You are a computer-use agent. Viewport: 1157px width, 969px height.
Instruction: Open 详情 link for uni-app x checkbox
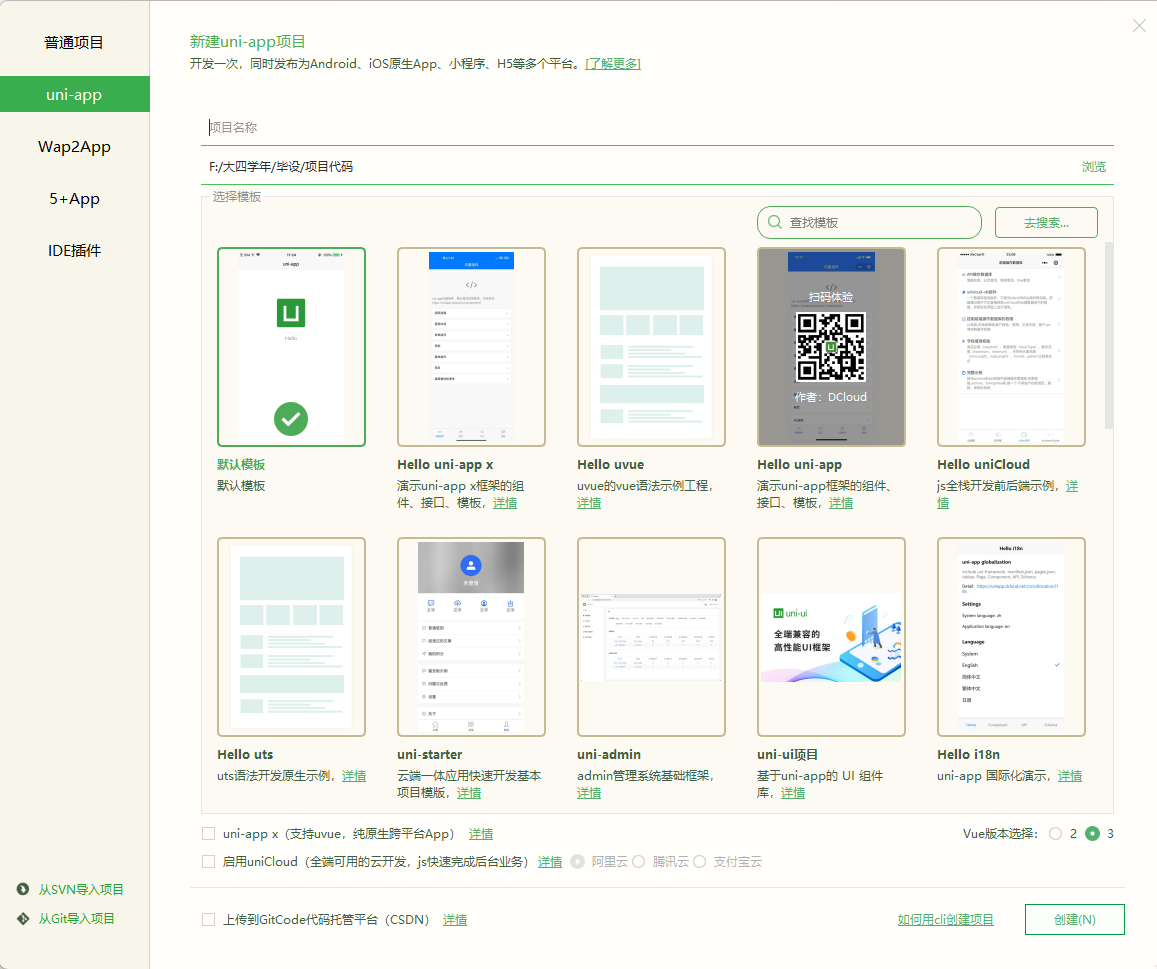click(481, 834)
